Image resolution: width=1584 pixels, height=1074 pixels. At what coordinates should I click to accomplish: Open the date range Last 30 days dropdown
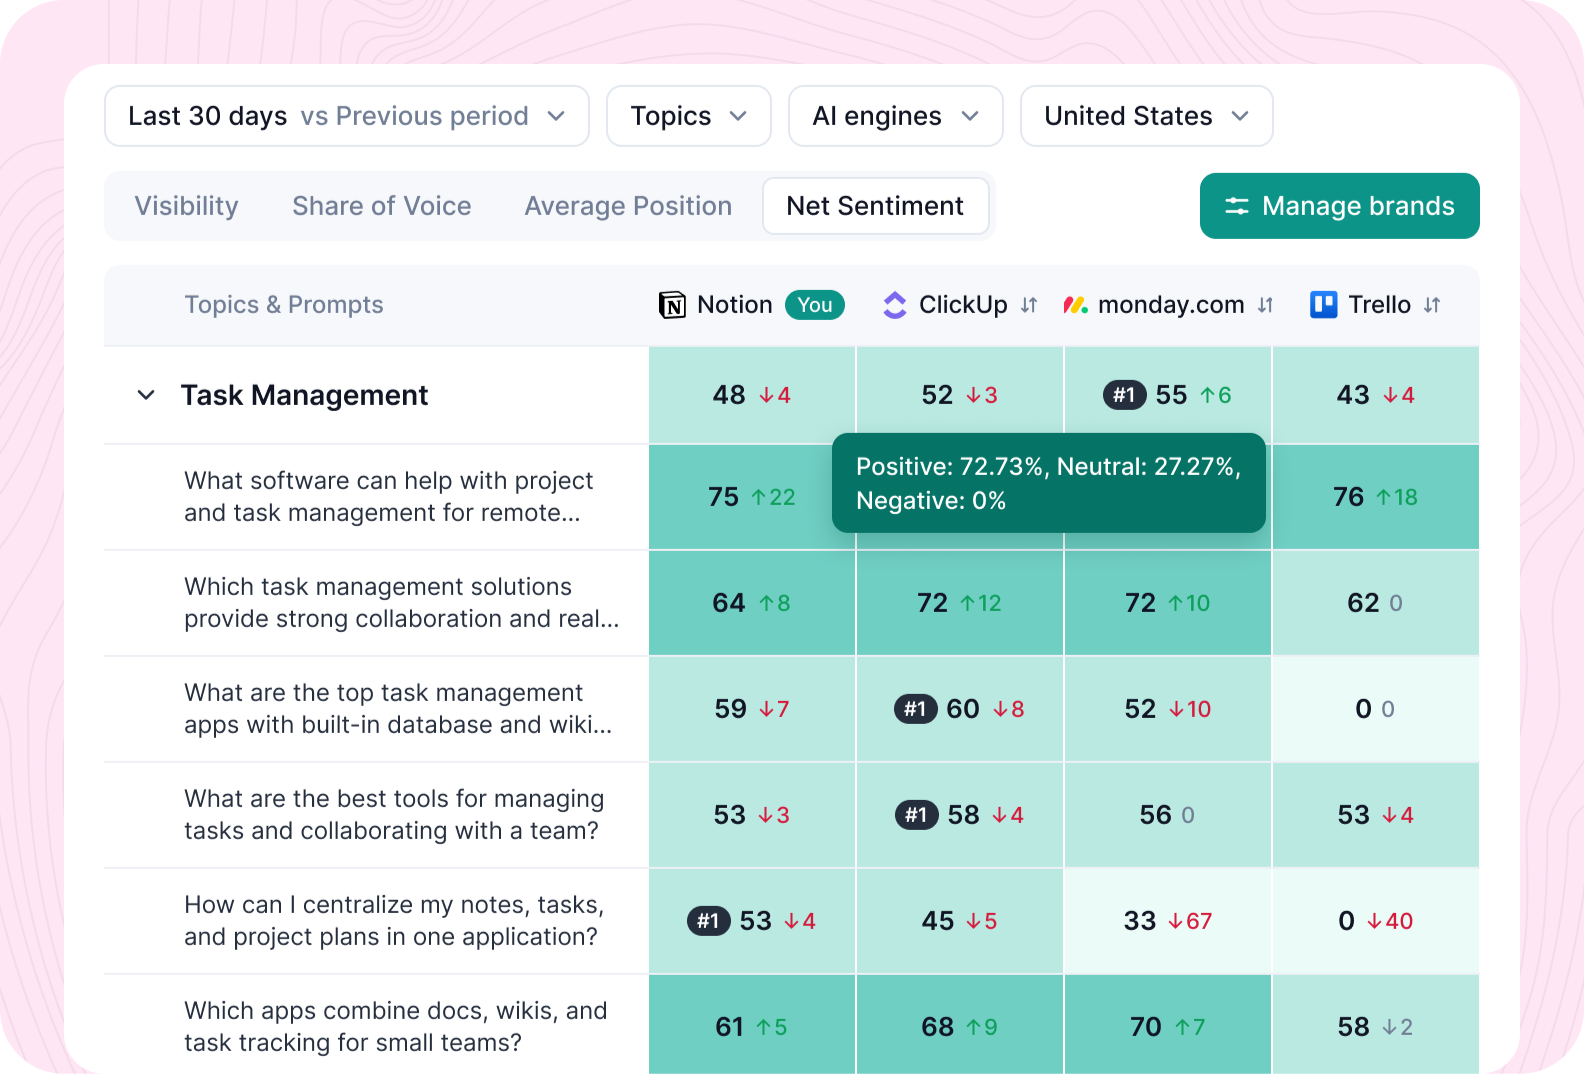(x=347, y=116)
